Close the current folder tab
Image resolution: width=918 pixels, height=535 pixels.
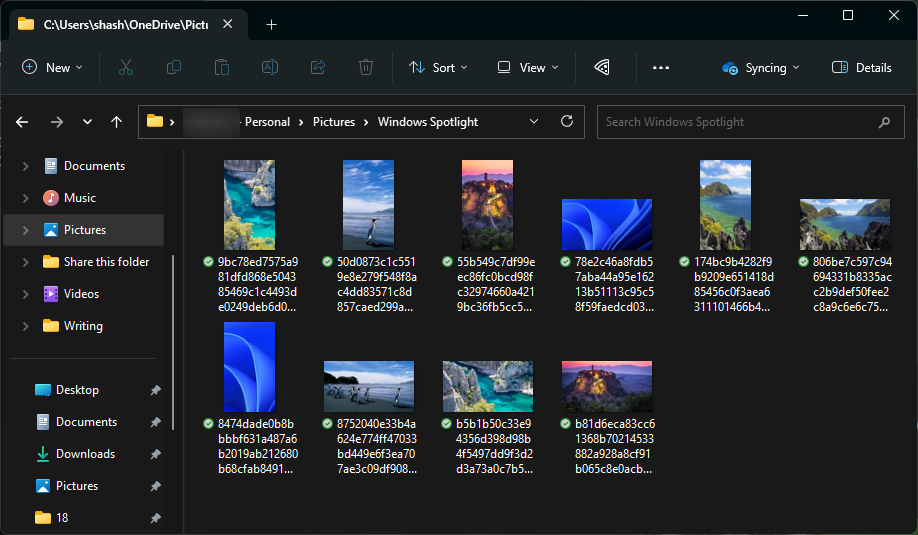pyautogui.click(x=228, y=24)
